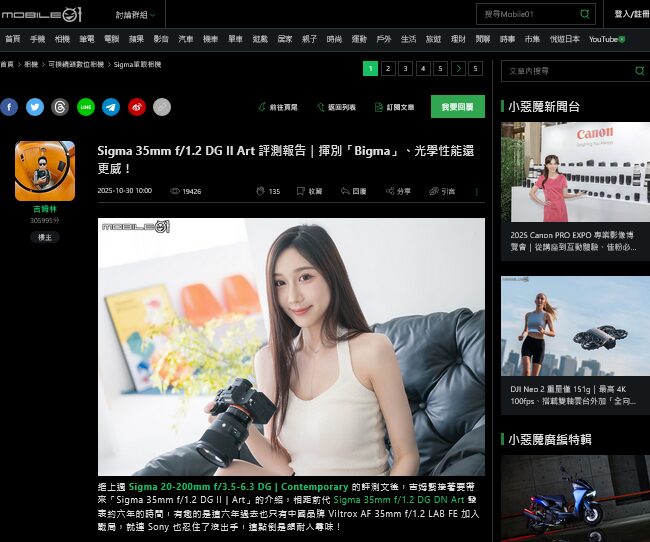Open the YouTube menu item
The height and width of the screenshot is (542, 650).
pyautogui.click(x=606, y=39)
